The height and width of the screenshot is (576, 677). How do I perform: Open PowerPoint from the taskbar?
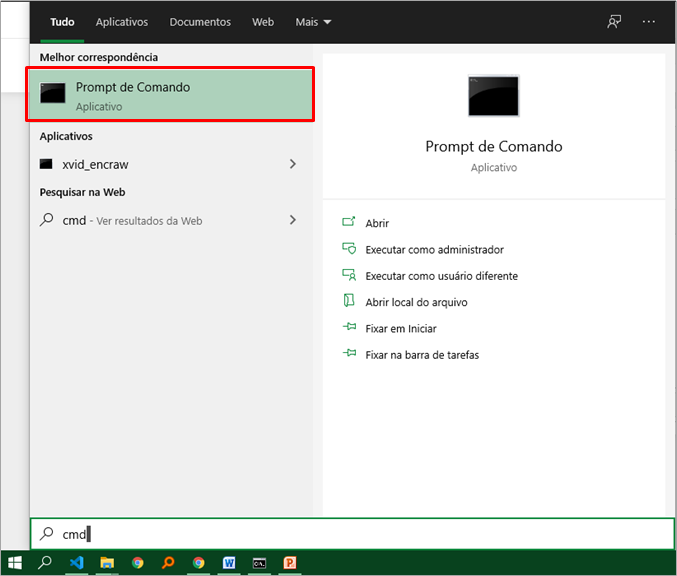click(x=290, y=563)
